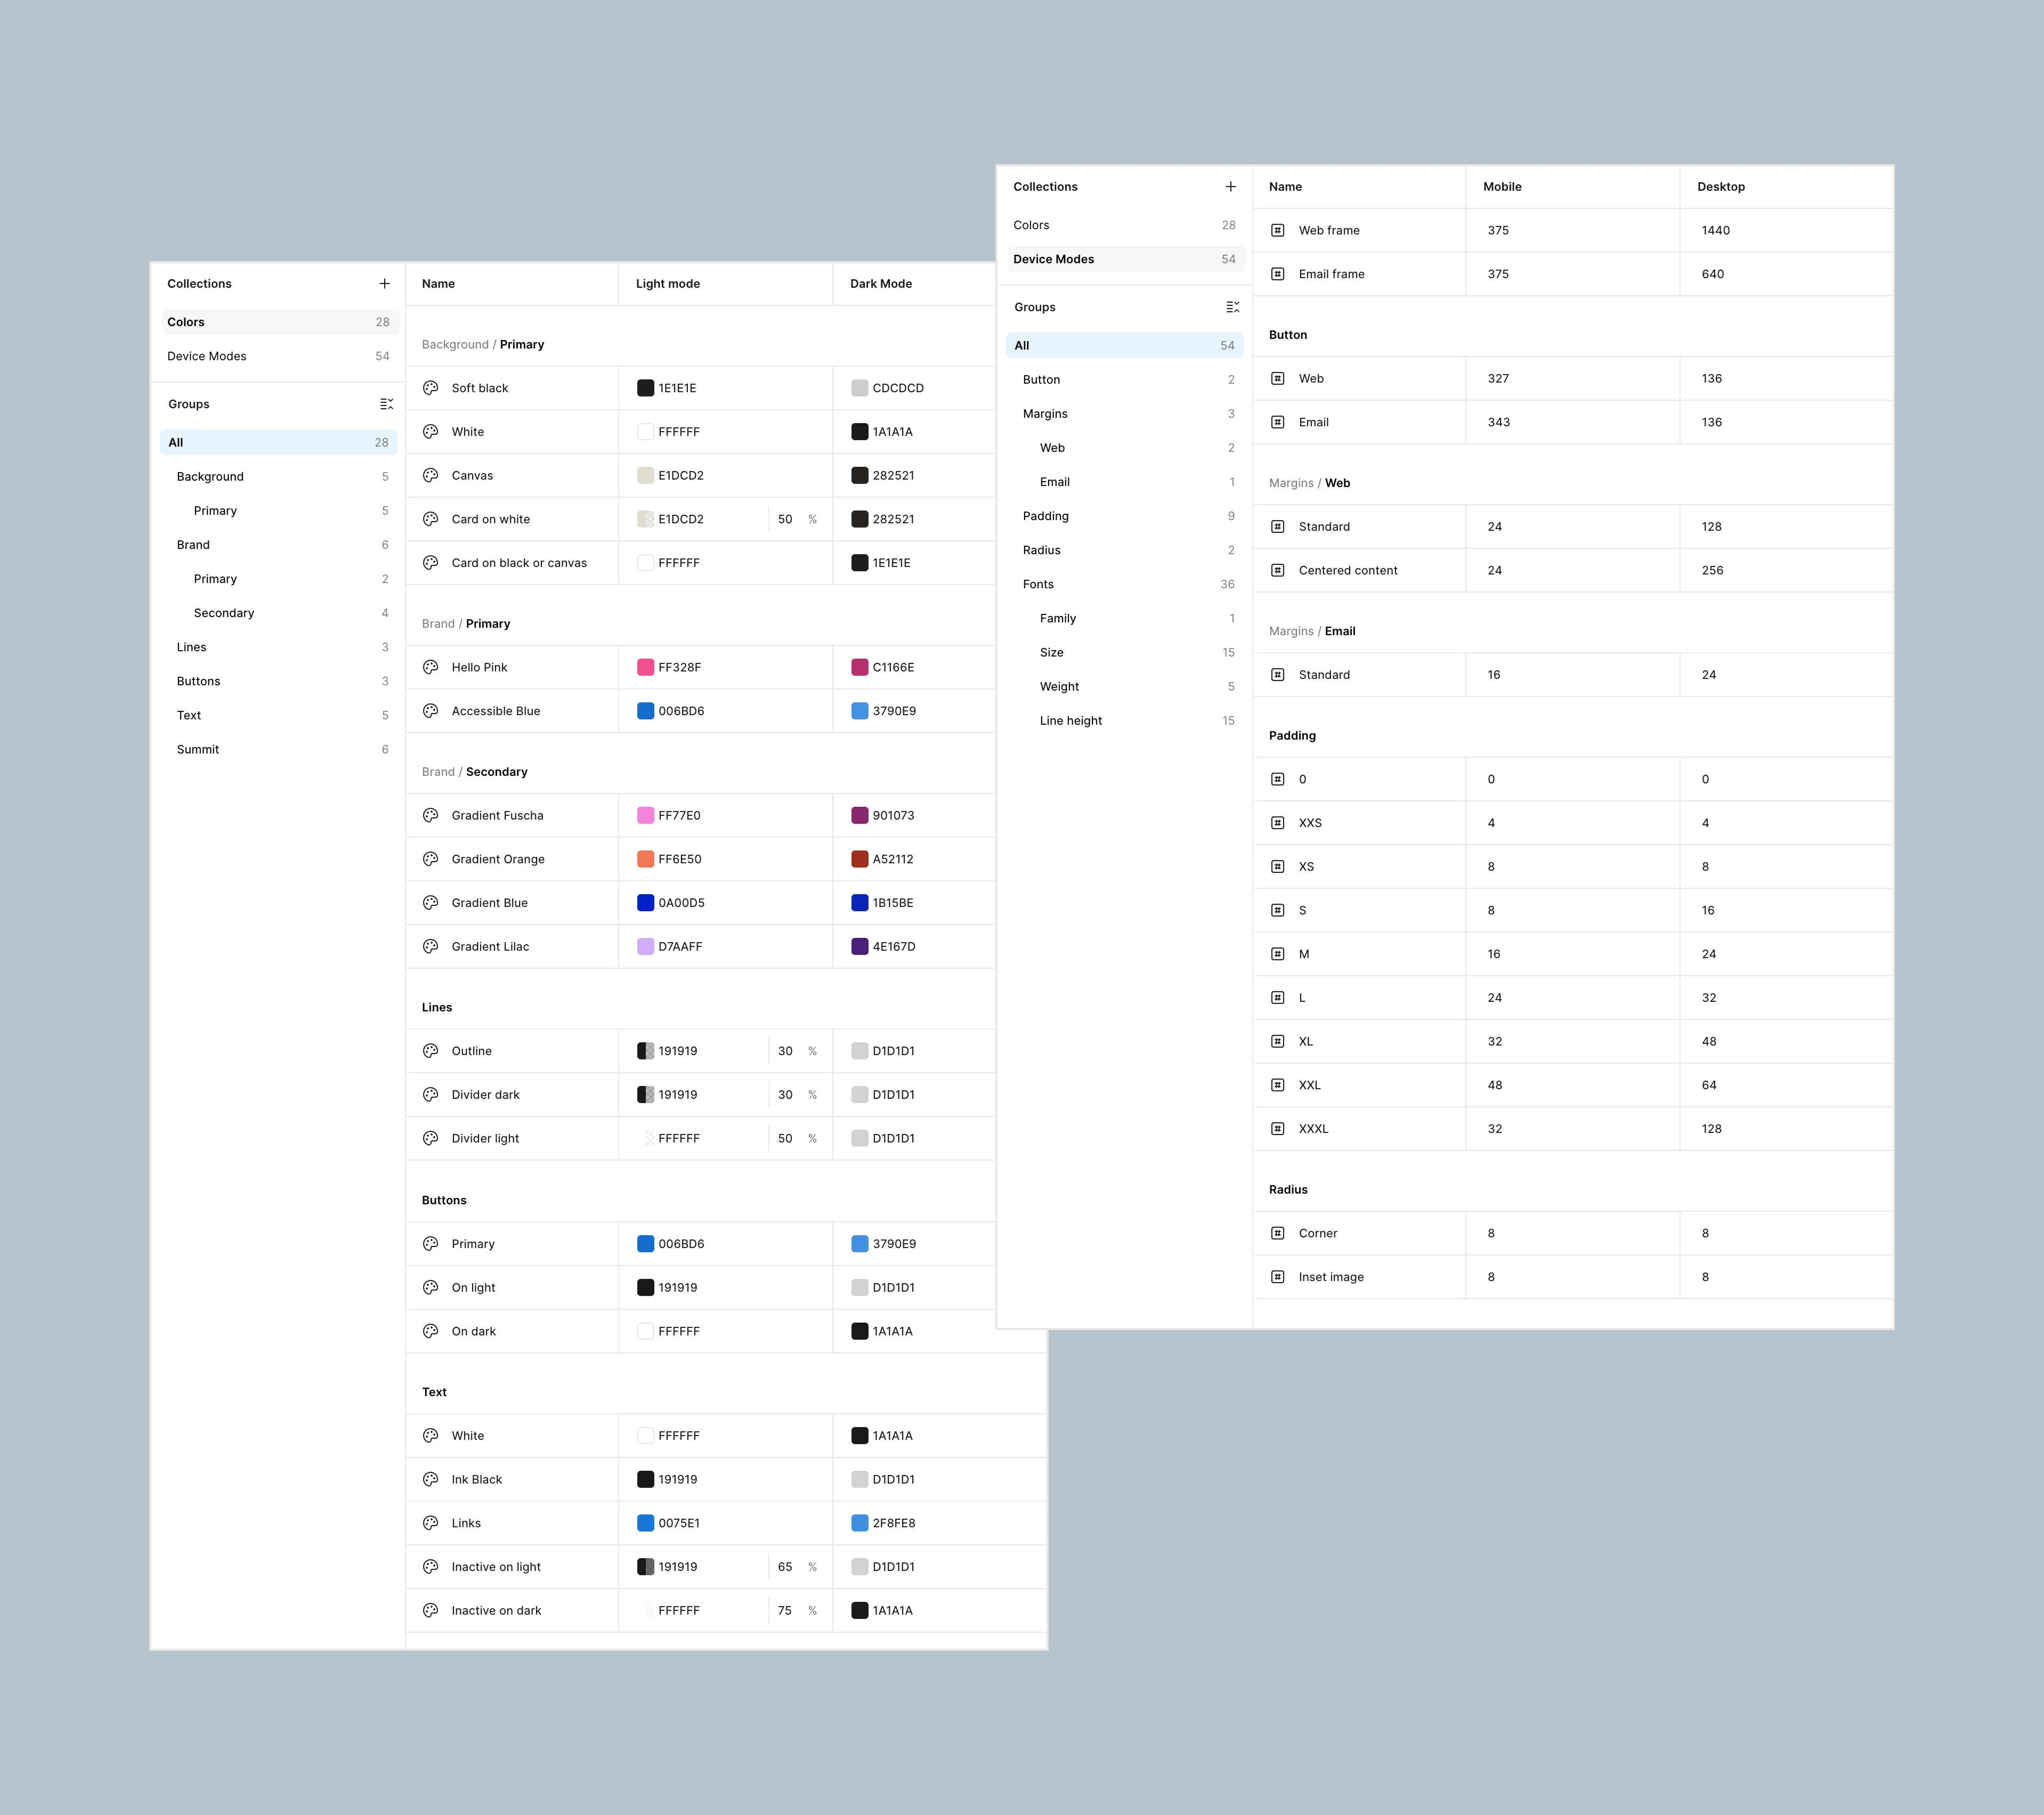
Task: Select Margins group in Device Modes sidebar
Action: click(1045, 414)
